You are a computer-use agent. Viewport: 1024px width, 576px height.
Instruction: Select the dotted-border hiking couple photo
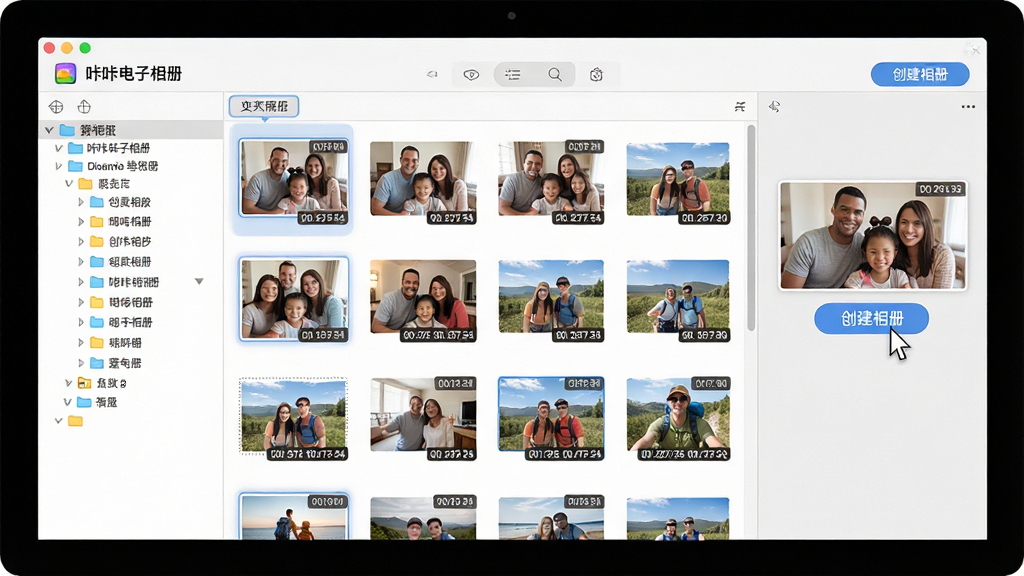point(293,416)
